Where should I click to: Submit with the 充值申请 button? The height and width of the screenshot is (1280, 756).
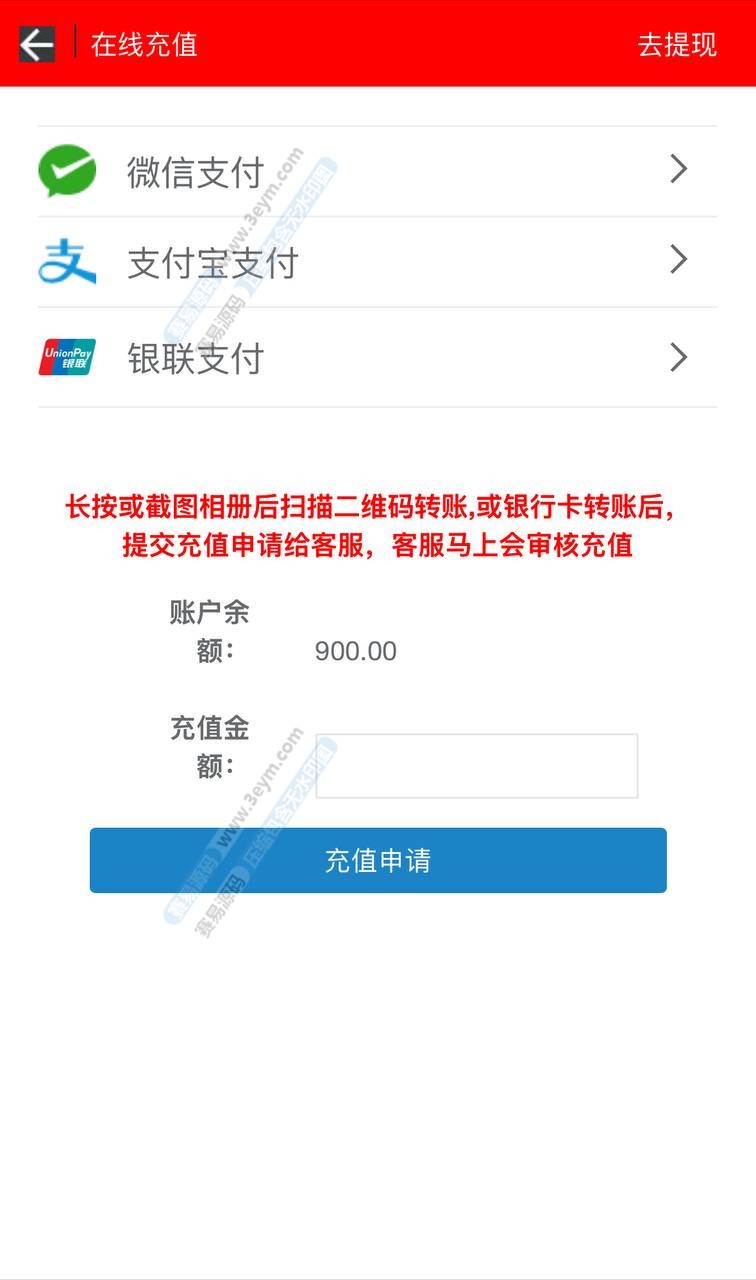(378, 860)
